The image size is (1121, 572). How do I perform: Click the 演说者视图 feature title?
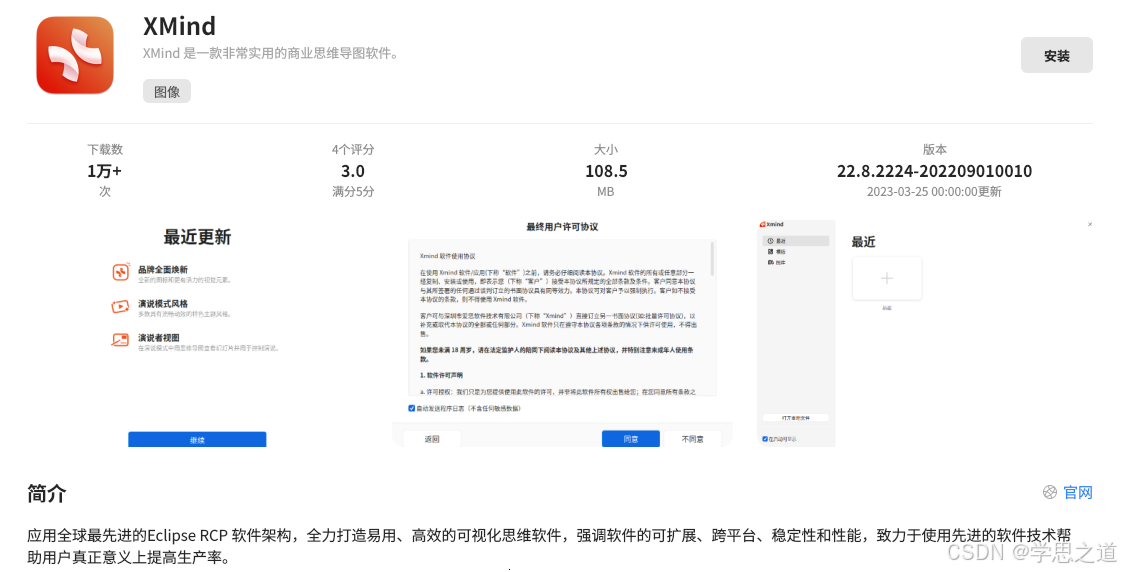click(x=159, y=337)
